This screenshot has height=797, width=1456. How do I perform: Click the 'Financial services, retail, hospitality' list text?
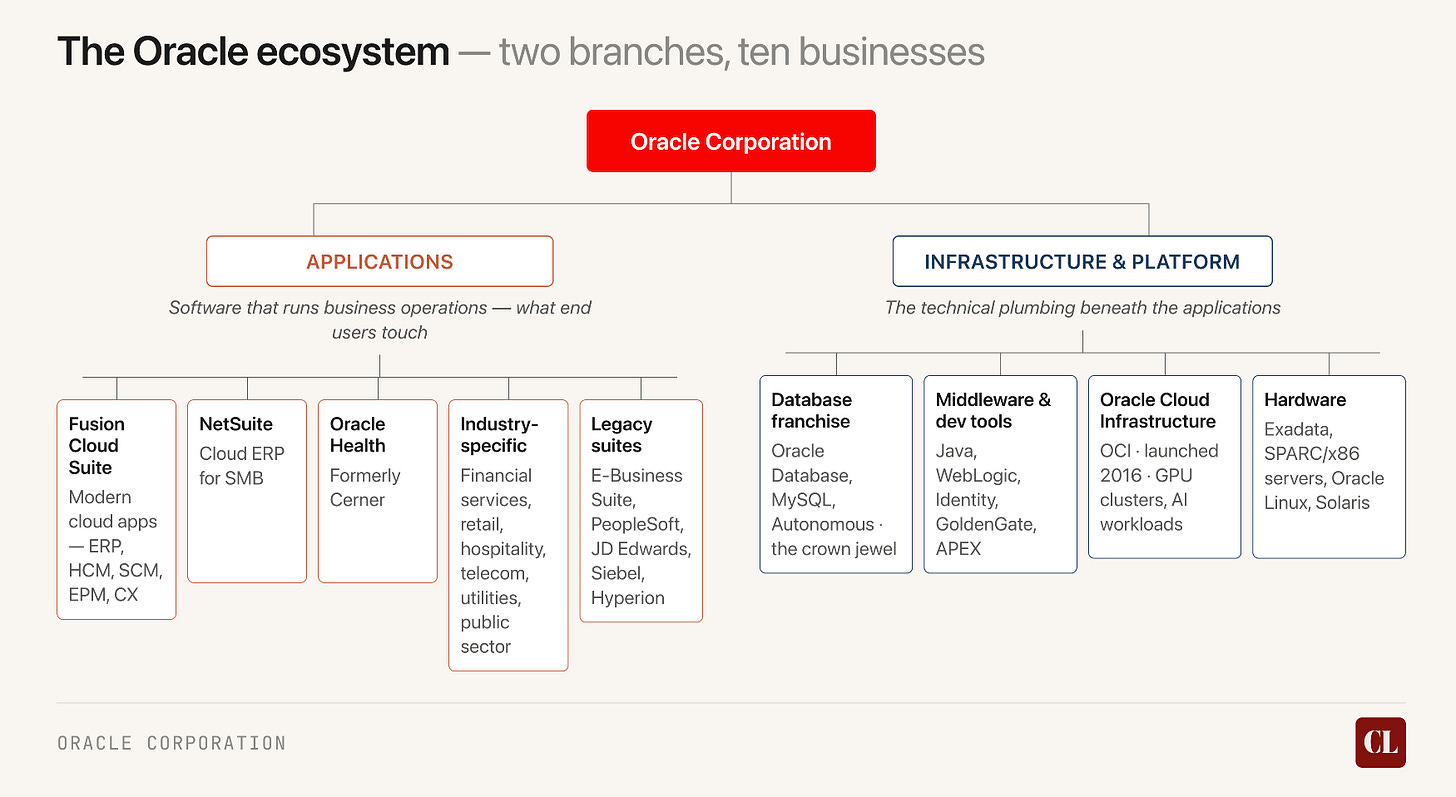pyautogui.click(x=502, y=561)
